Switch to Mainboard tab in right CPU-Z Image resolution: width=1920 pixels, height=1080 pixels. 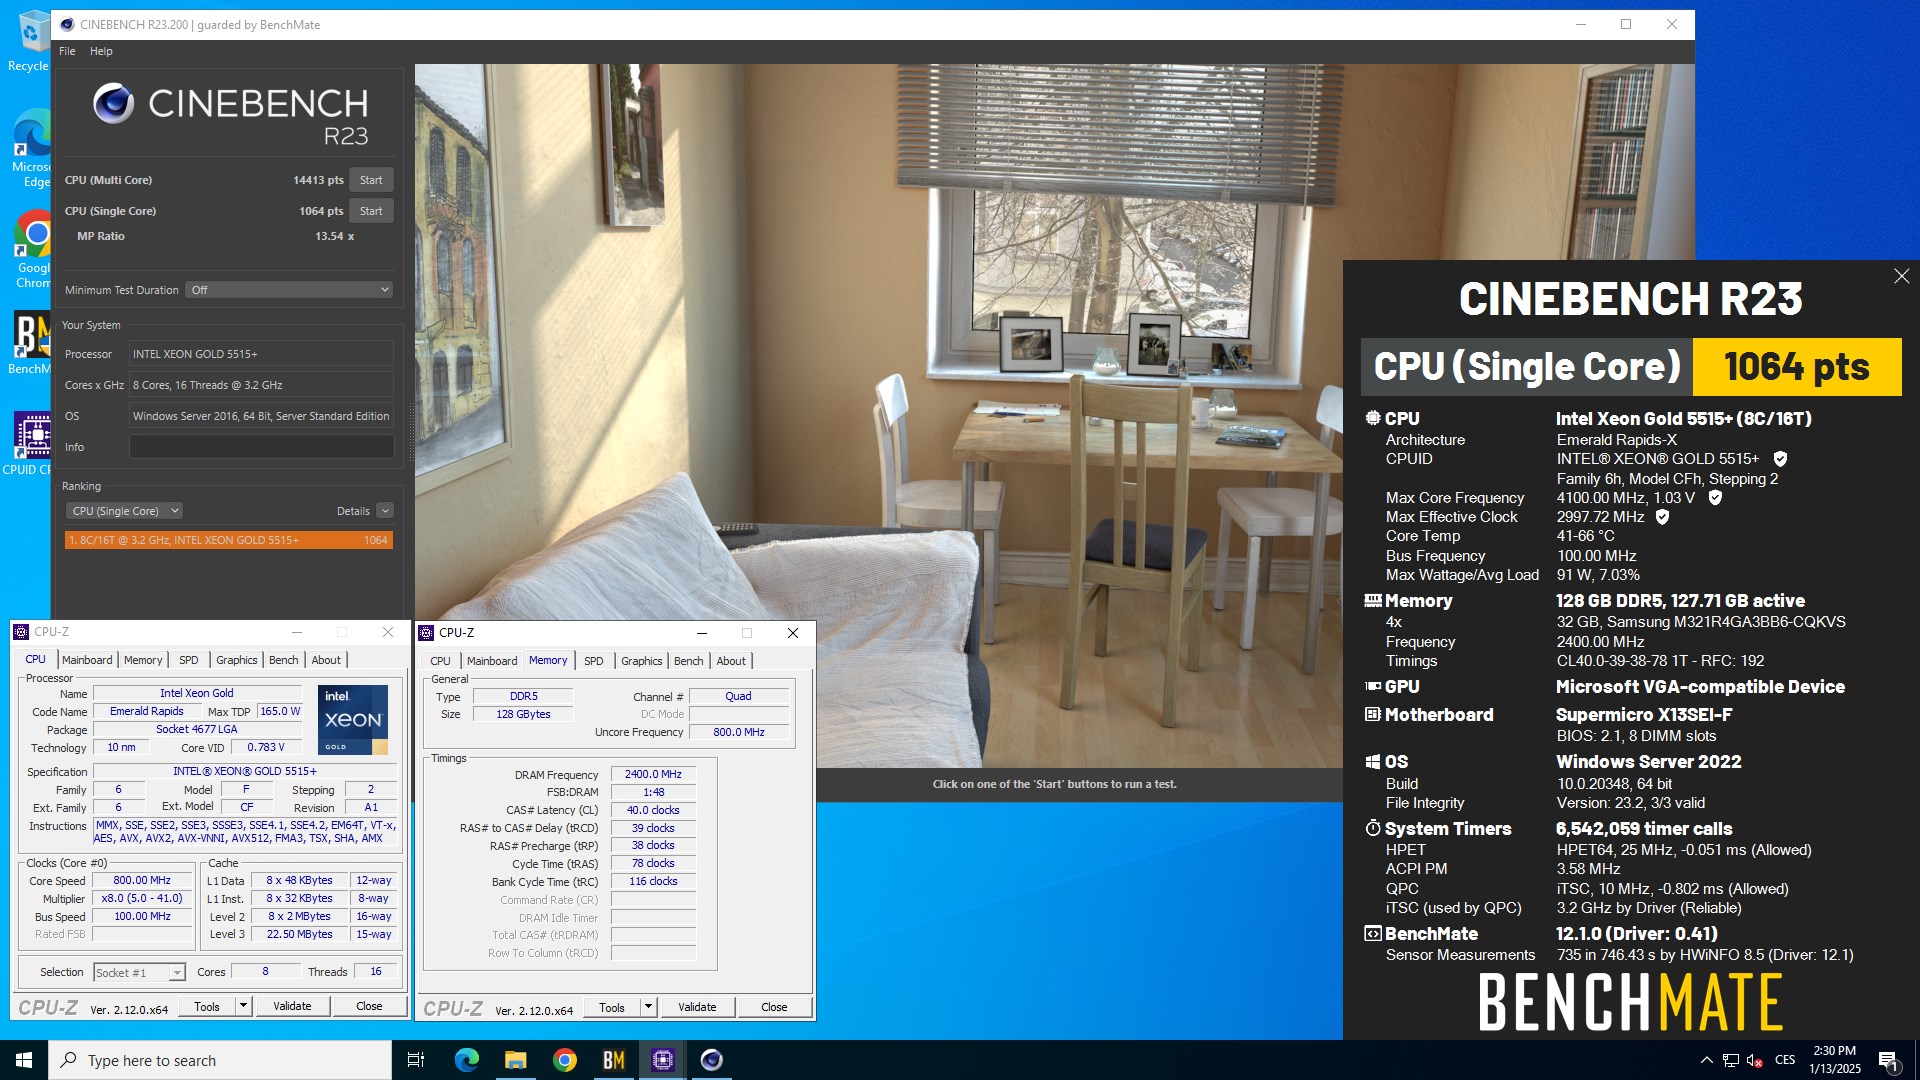pos(492,661)
